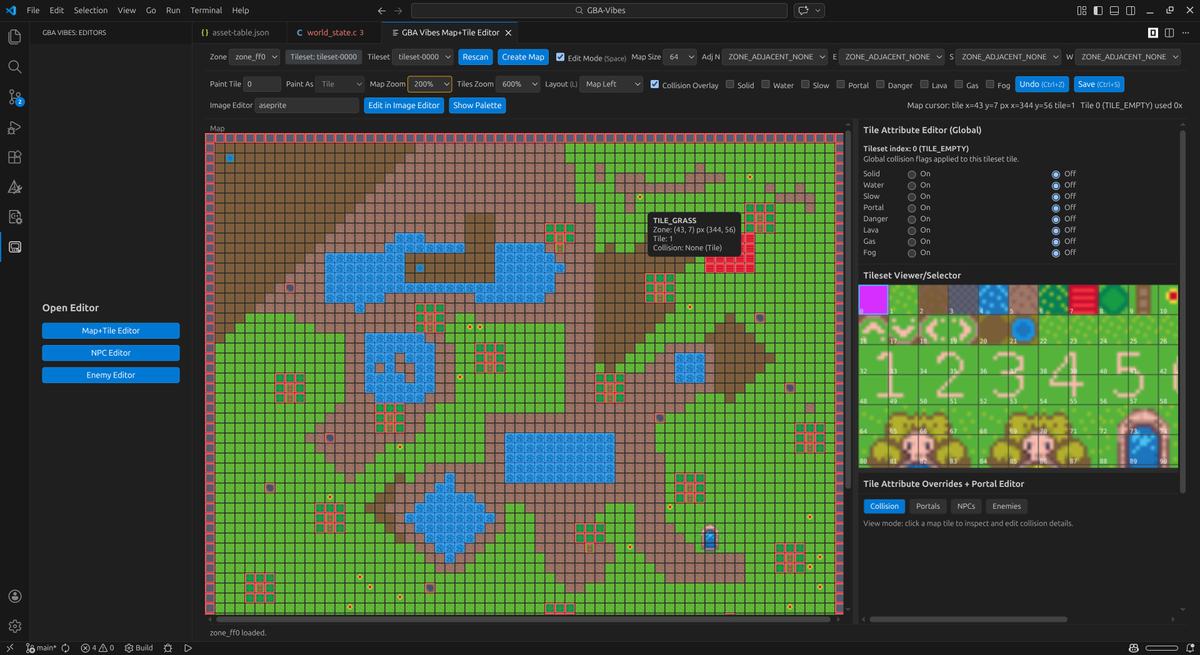Split the editor to the right
The image size is (1200, 655).
pos(1169,32)
